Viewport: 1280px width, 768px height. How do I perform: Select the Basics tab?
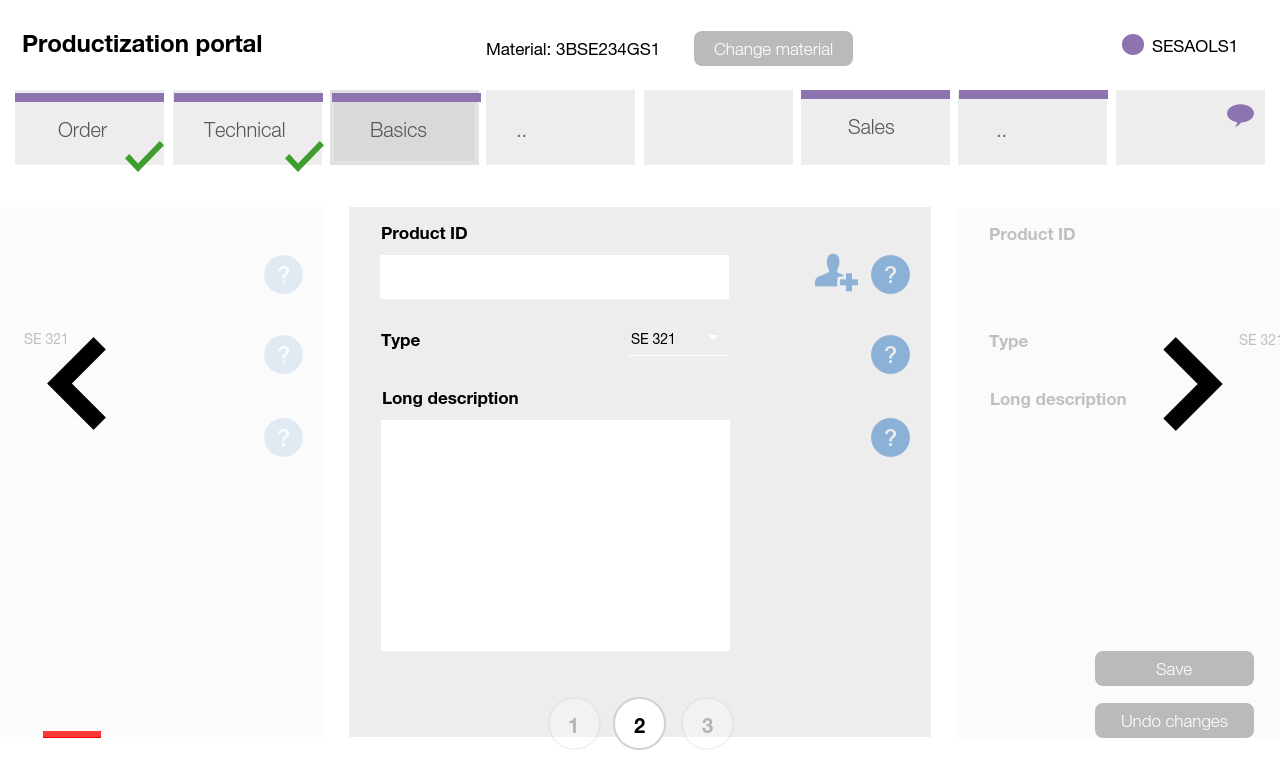[399, 130]
